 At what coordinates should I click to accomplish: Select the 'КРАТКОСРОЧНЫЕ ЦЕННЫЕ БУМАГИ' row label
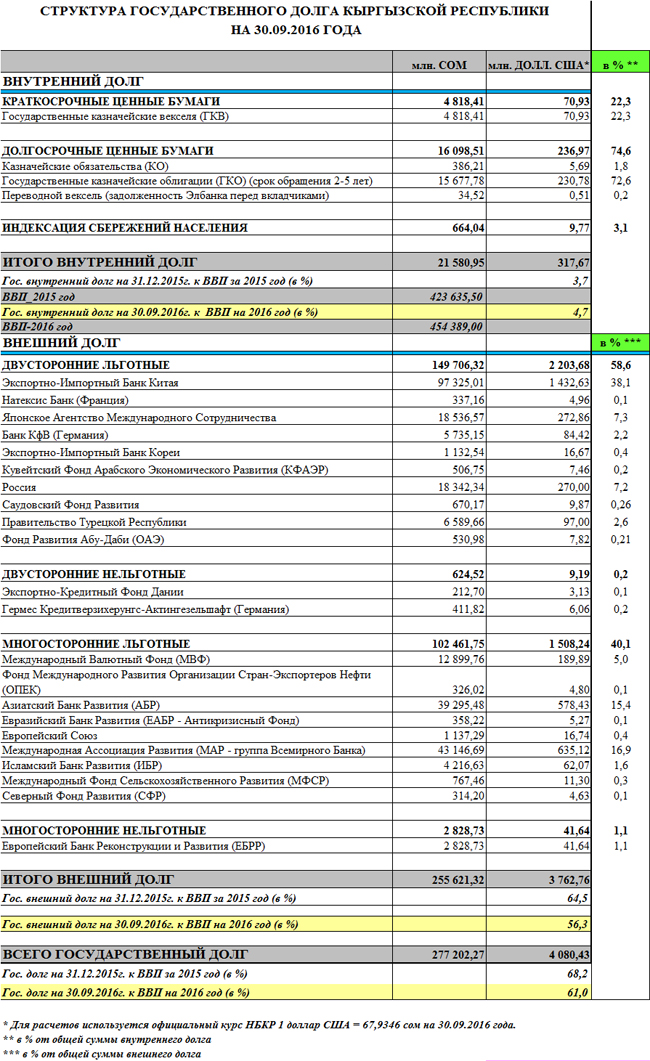pos(111,101)
